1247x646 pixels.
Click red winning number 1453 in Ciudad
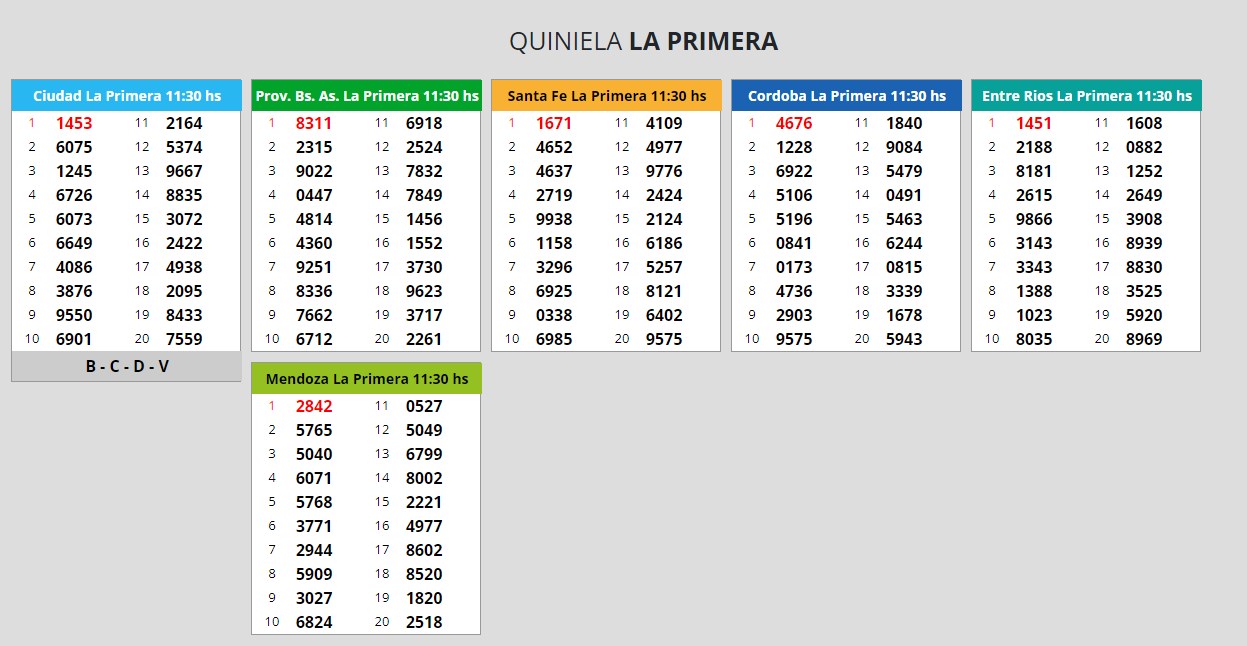coord(74,124)
